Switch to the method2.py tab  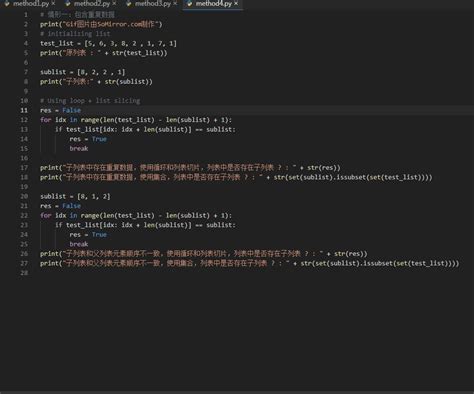coord(91,4)
